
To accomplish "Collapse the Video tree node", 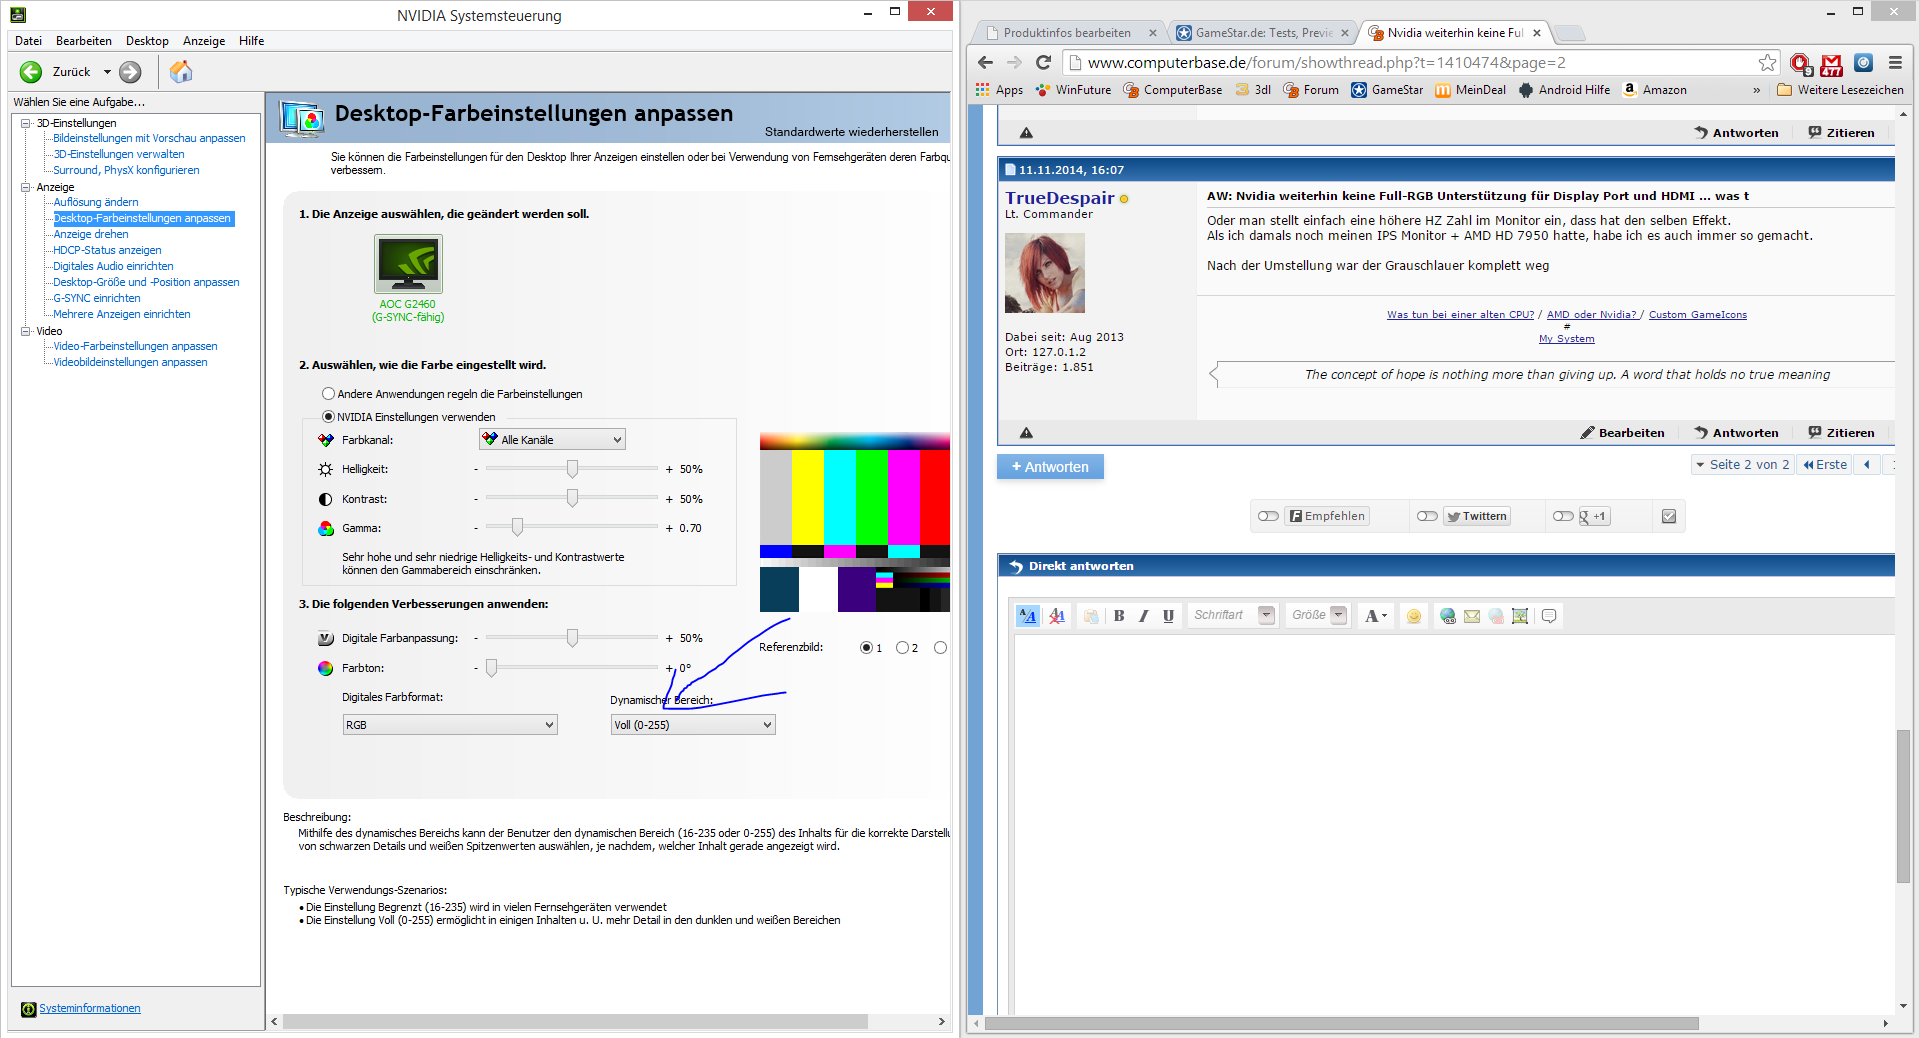I will [26, 331].
